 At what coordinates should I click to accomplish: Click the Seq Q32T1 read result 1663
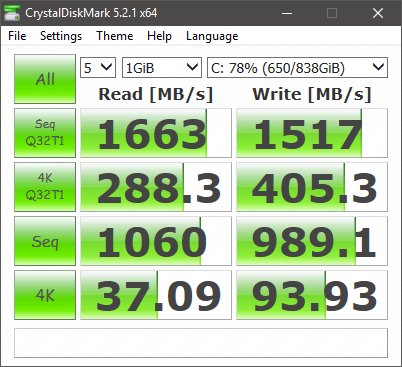(156, 133)
